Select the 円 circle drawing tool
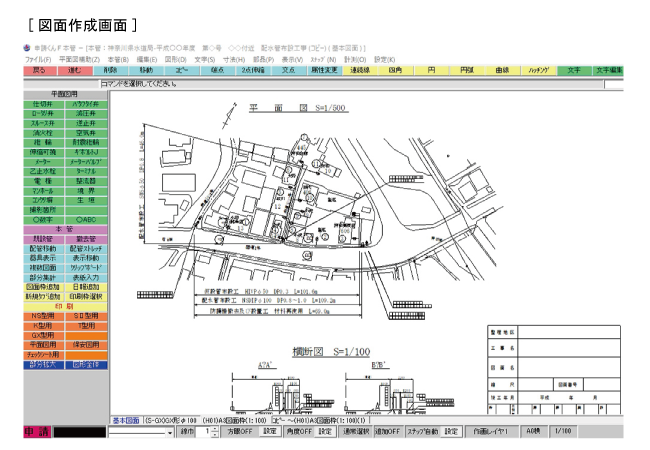The width and height of the screenshot is (650, 450). (x=431, y=72)
